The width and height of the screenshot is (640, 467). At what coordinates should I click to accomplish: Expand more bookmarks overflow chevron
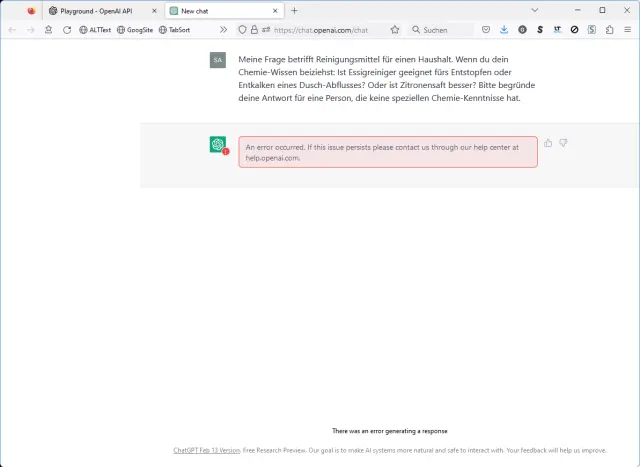223,30
